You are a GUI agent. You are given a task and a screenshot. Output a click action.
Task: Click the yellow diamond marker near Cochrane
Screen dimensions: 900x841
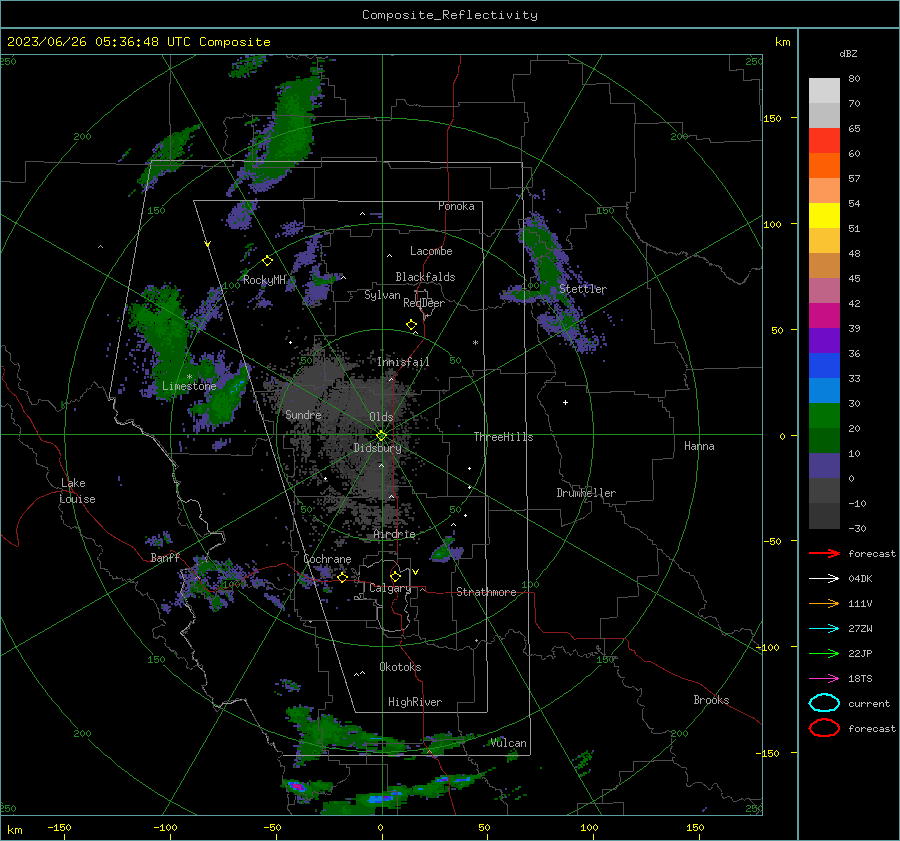[342, 577]
